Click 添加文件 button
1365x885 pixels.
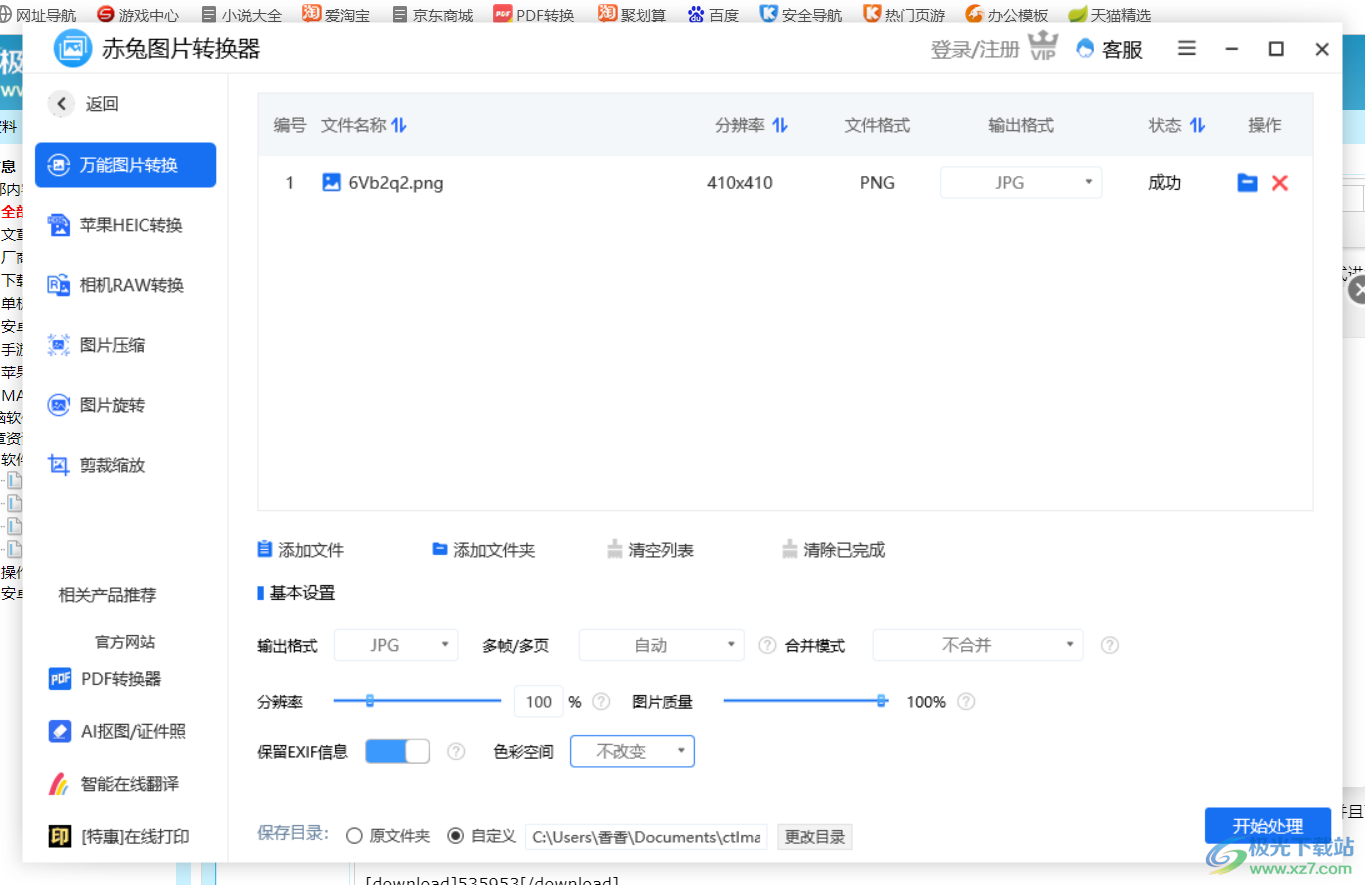(x=300, y=550)
